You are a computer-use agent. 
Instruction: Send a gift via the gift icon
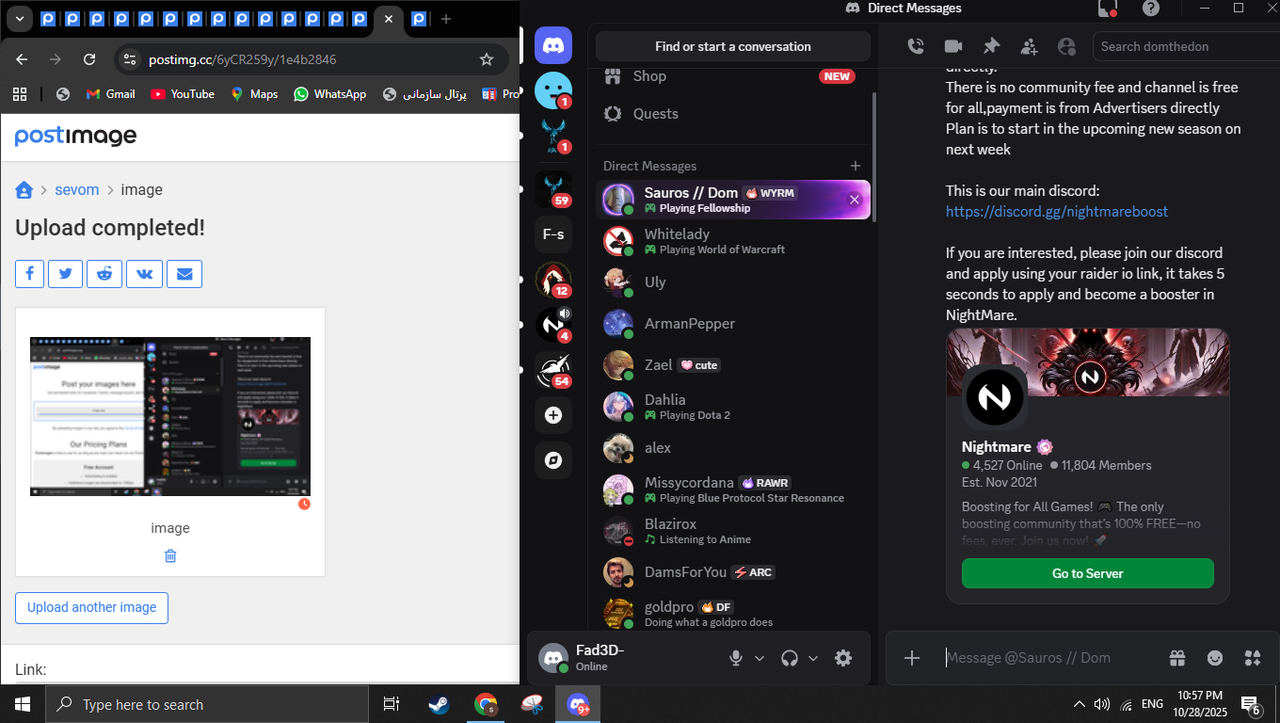click(x=1177, y=658)
